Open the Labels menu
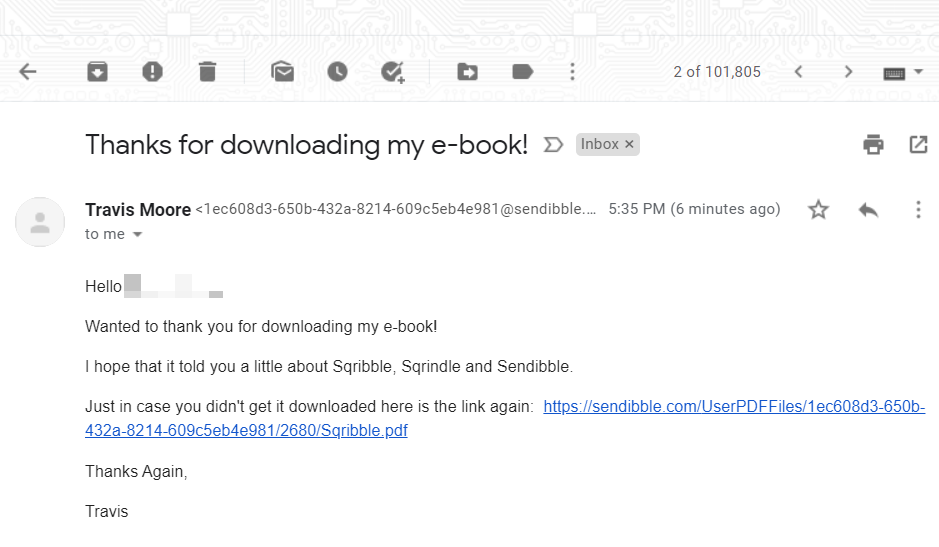The image size is (939, 547). (522, 72)
